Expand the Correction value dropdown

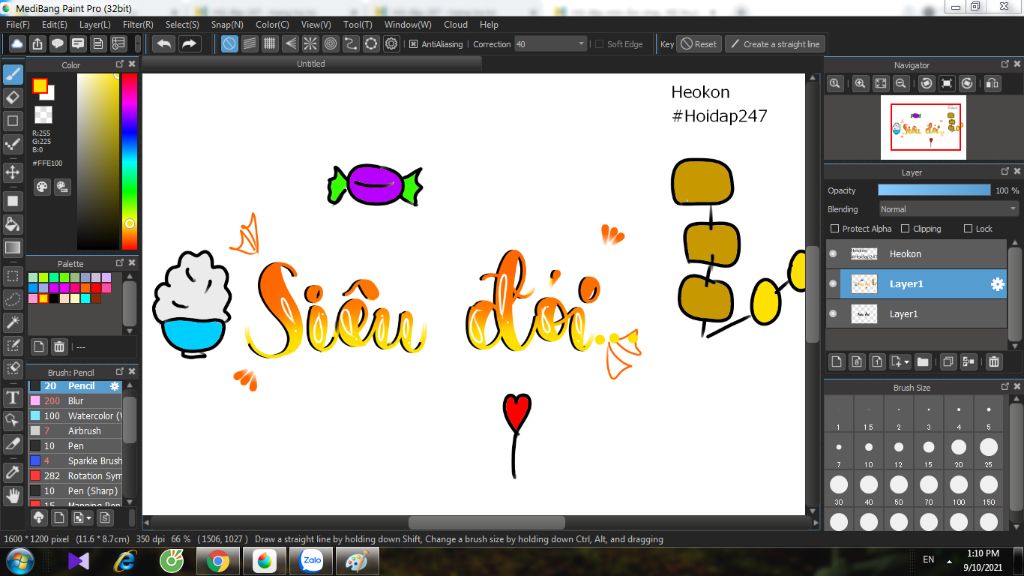(x=581, y=44)
